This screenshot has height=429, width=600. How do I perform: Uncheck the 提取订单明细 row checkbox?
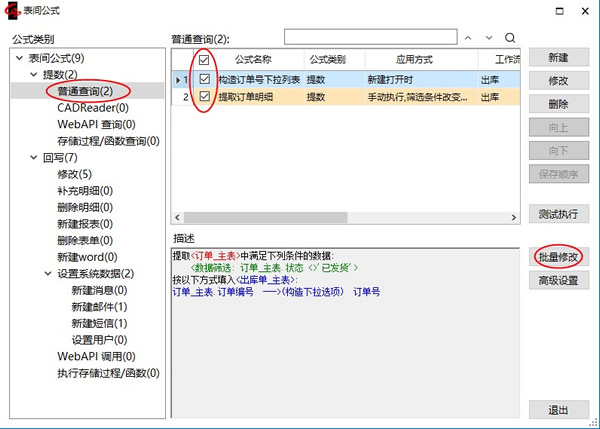point(205,97)
